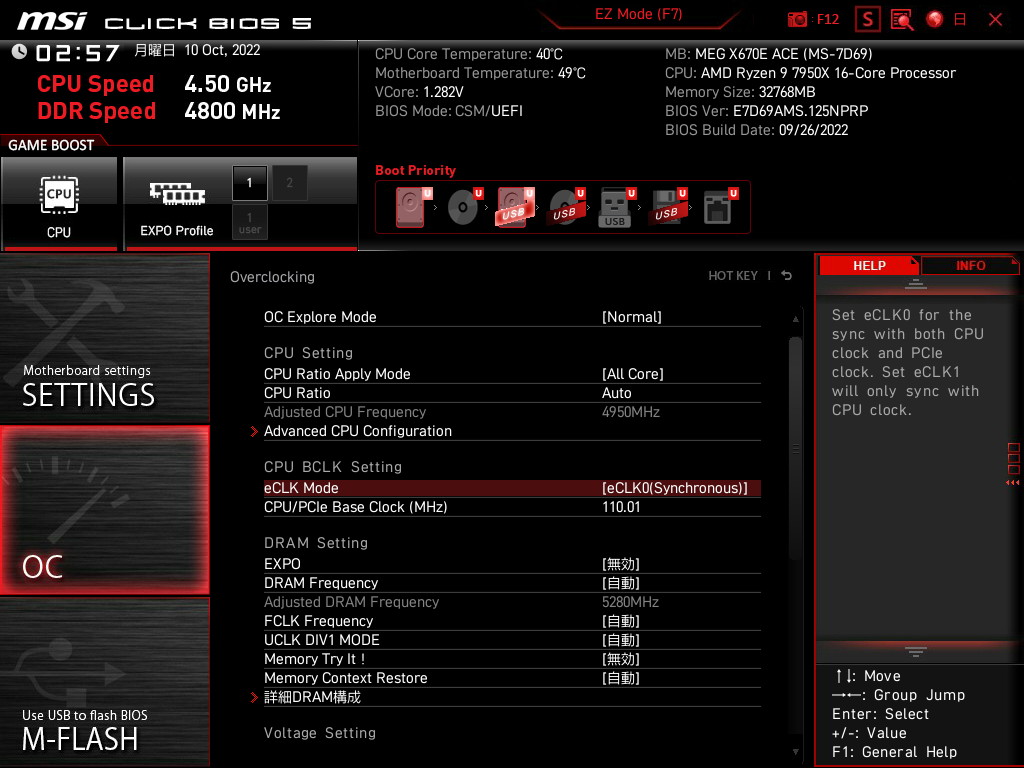Open the HOT KEY list
Viewport: 1024px width, 768px height.
tap(733, 276)
